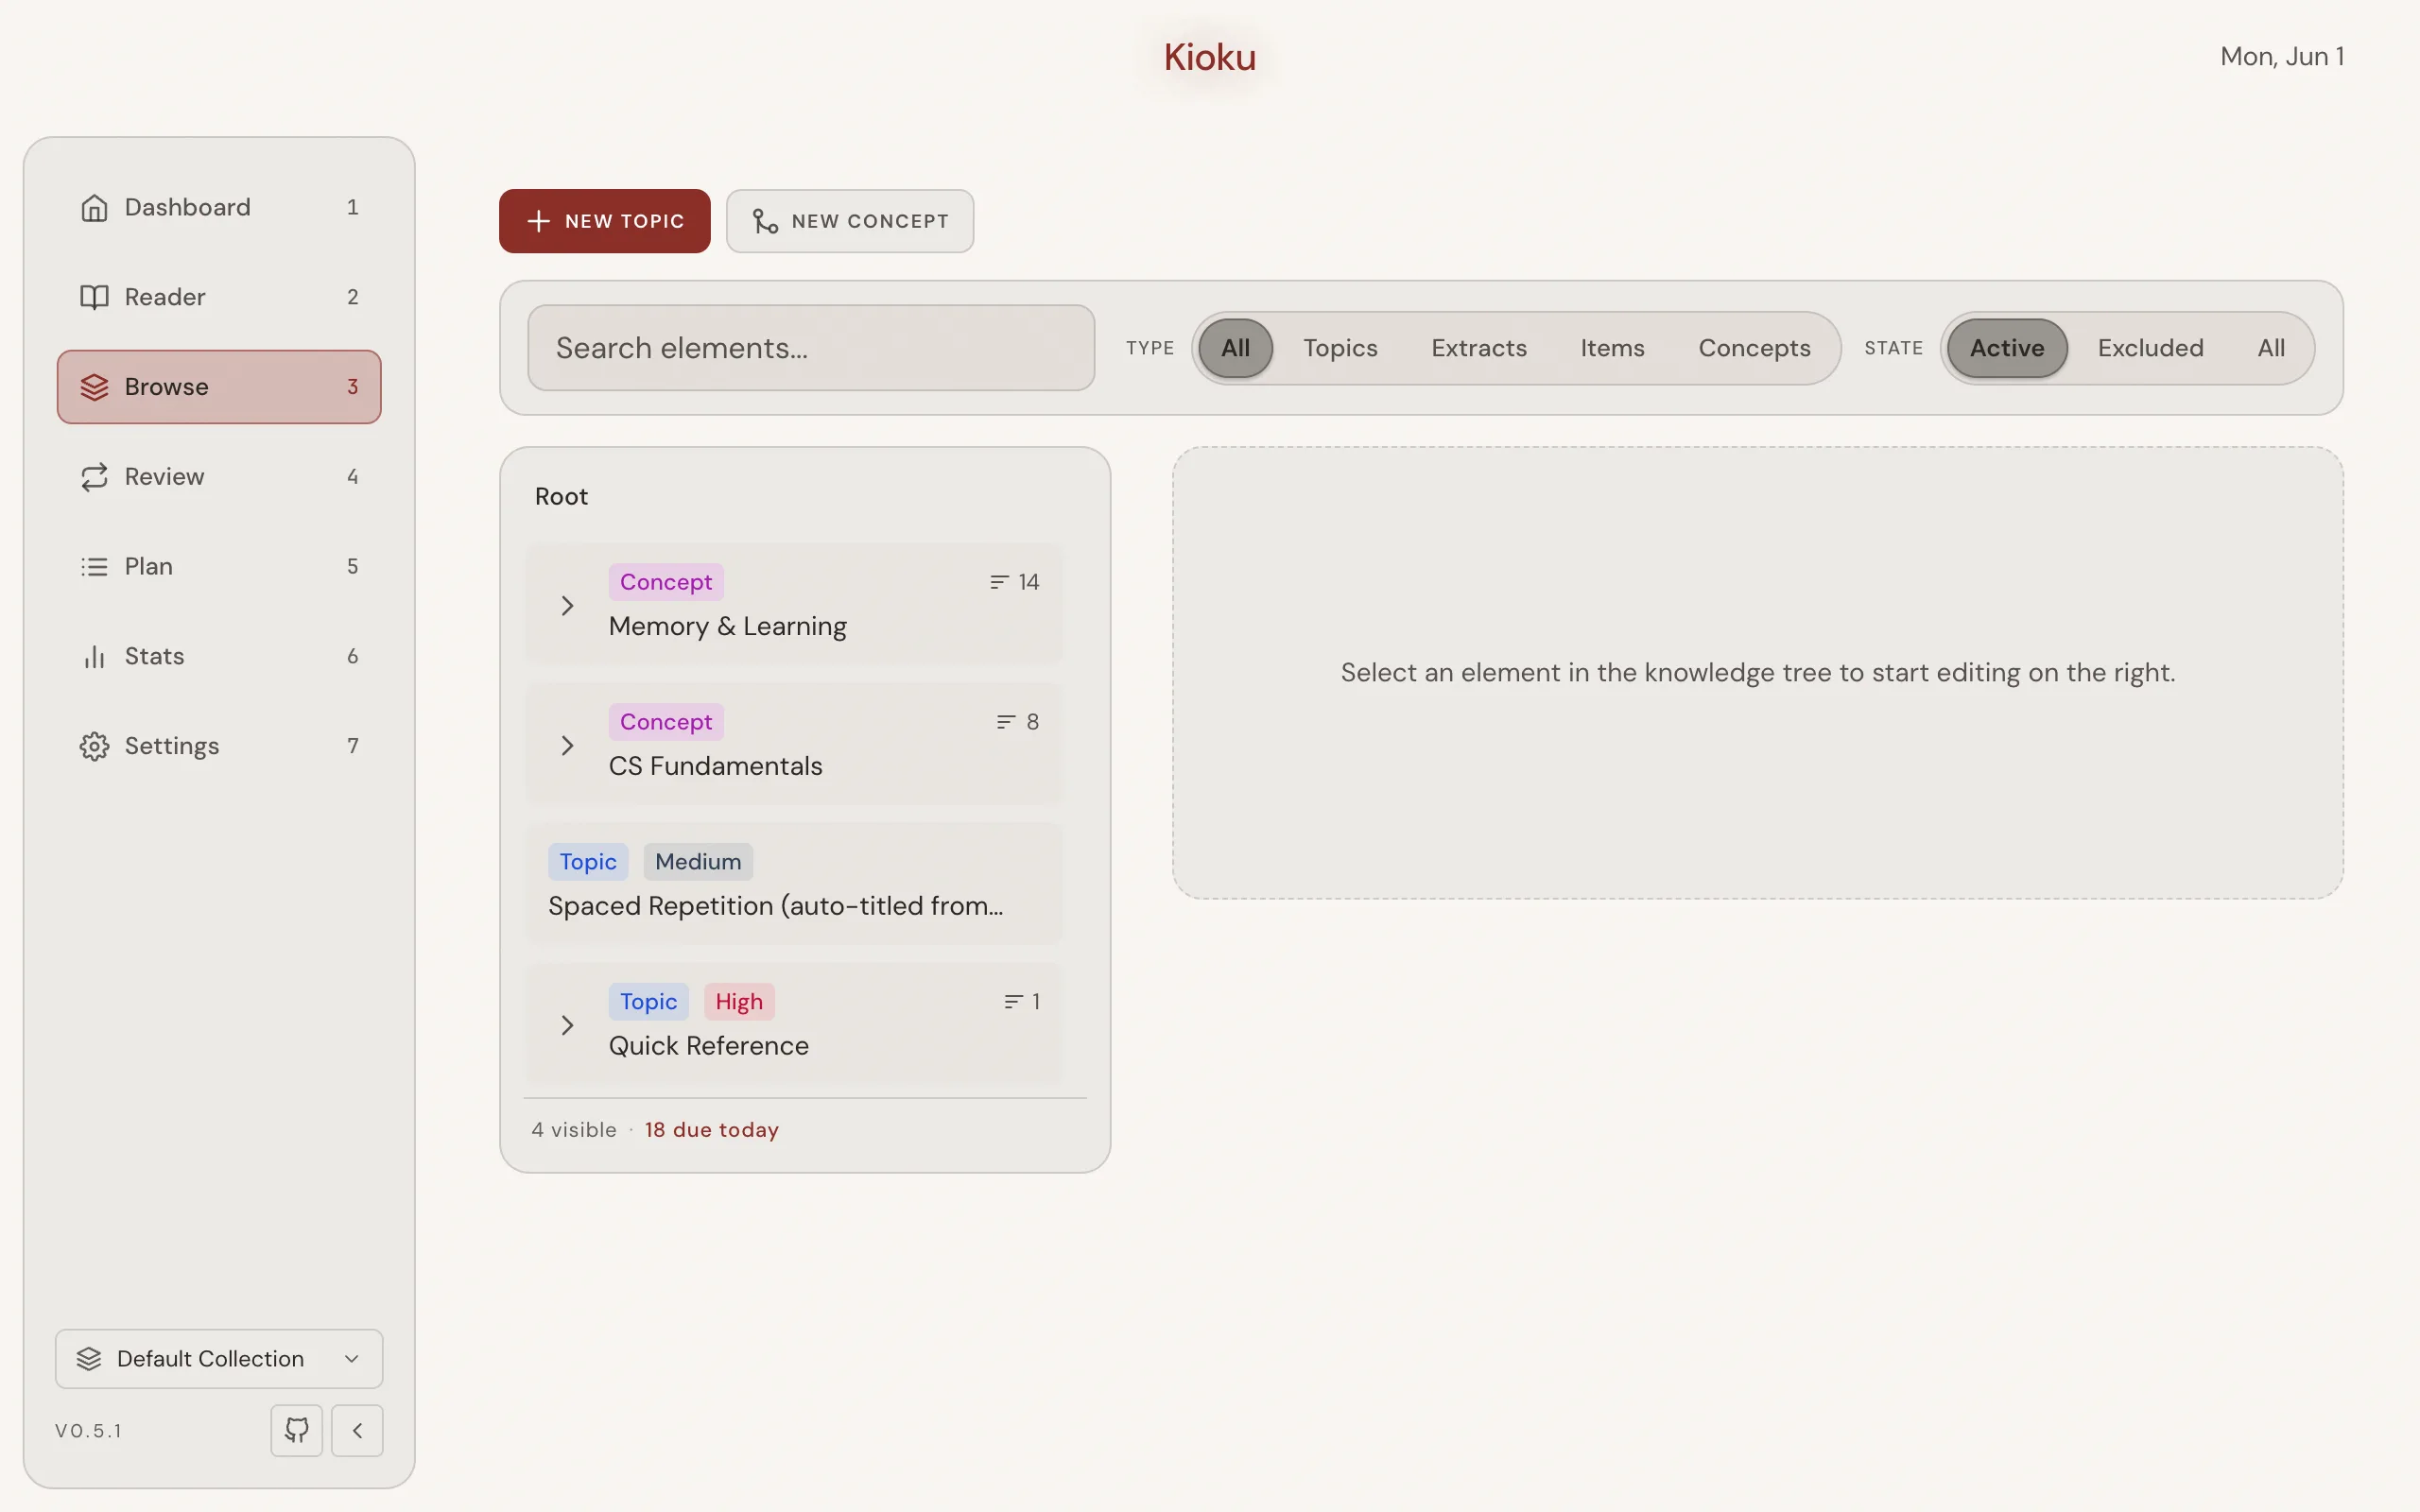
Task: Expand the Memory & Learning concept
Action: 567,606
